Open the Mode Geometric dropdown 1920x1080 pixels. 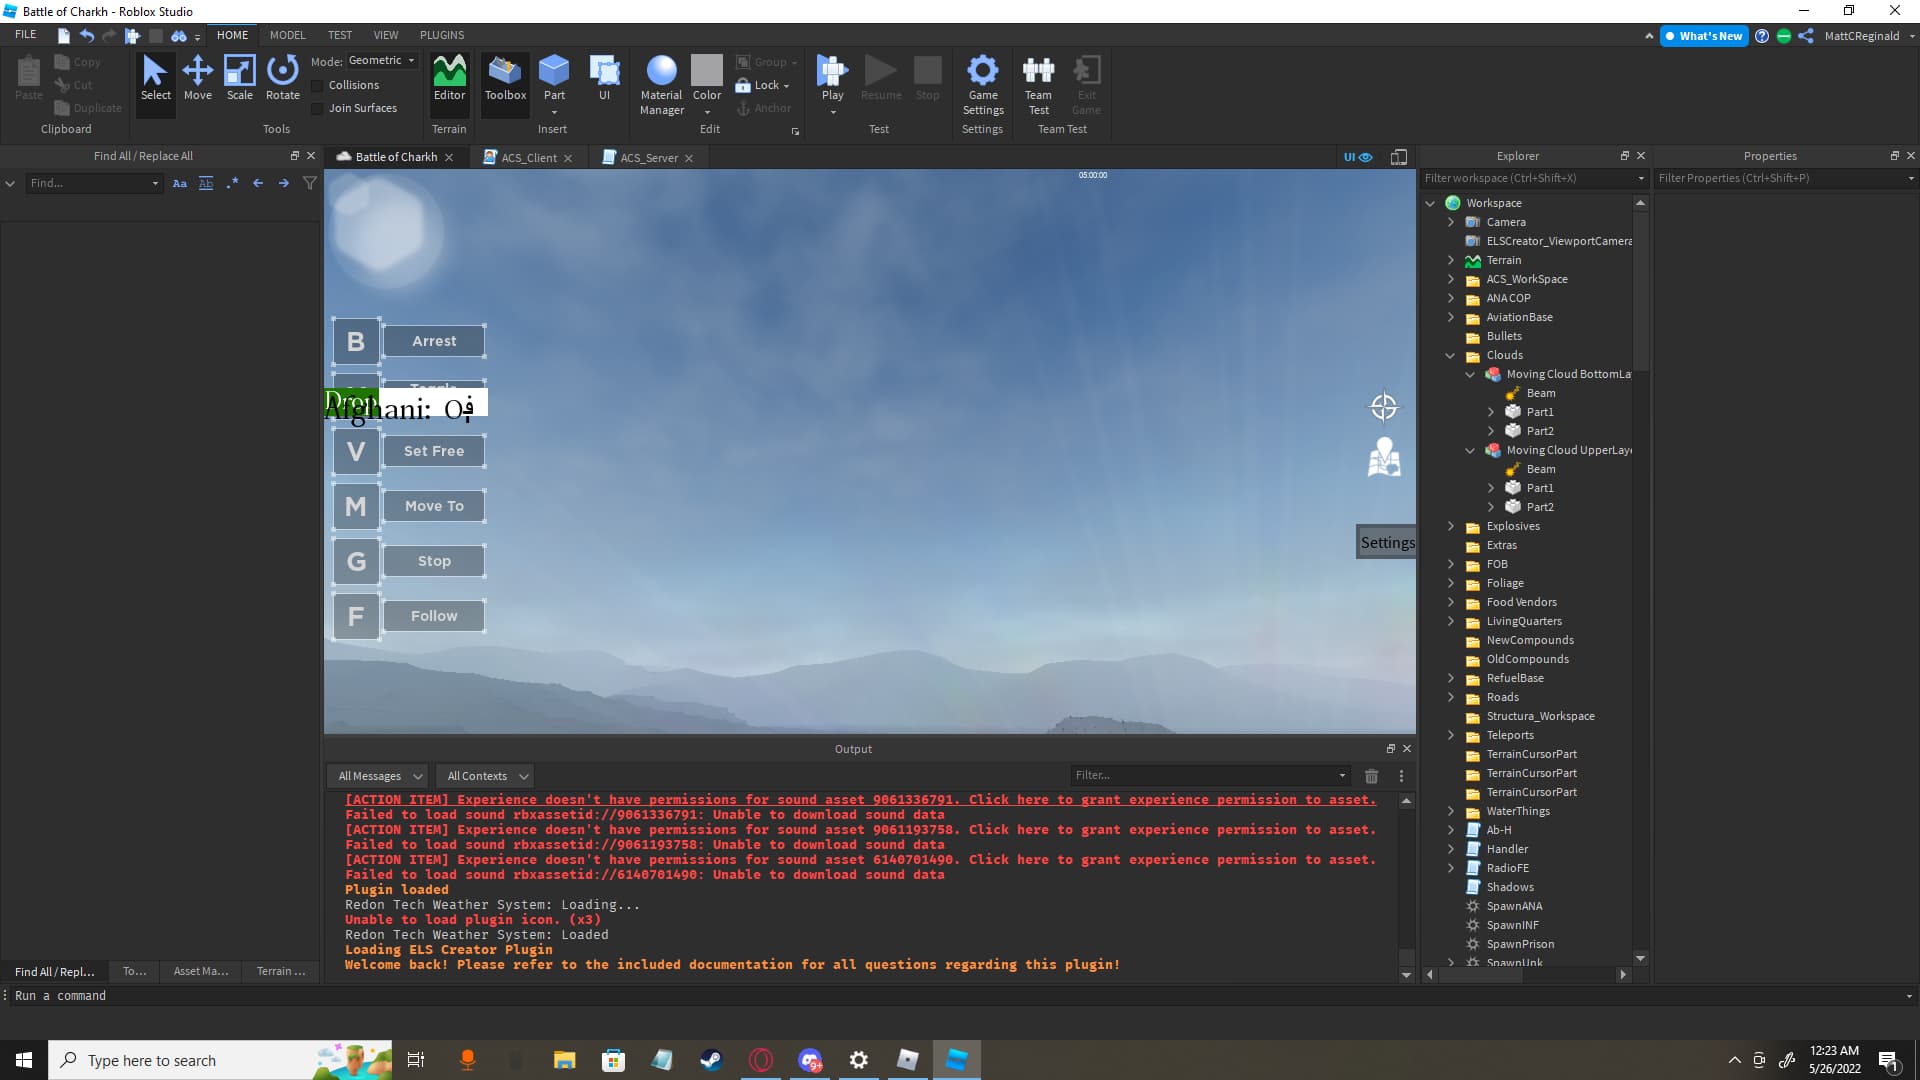coord(382,61)
